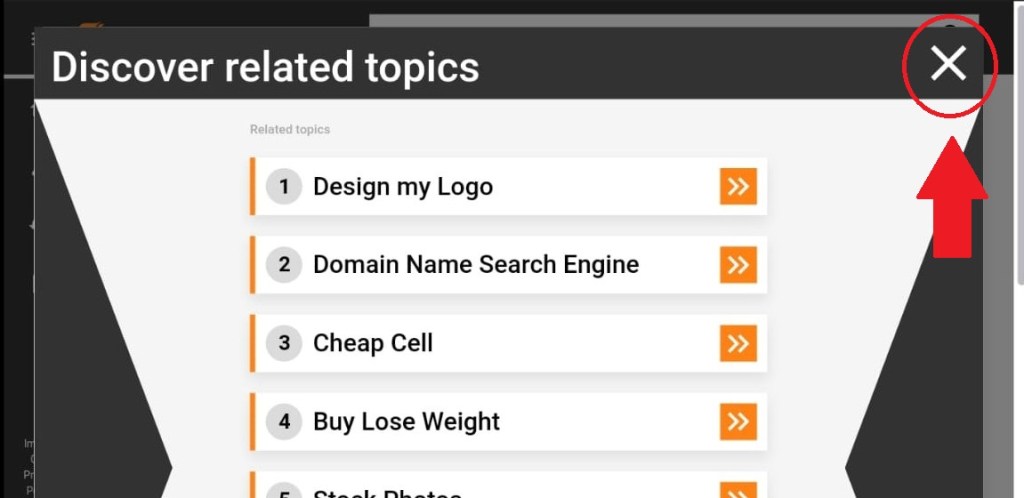Go to the Buy Lose Weight topic
Screen dimensions: 1024x498
coord(406,421)
